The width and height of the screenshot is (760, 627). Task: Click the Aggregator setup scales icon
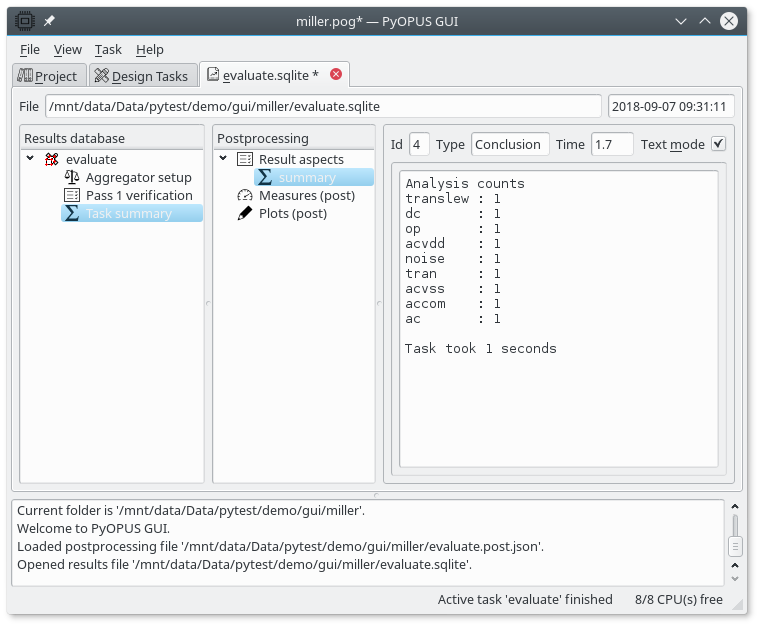72,177
